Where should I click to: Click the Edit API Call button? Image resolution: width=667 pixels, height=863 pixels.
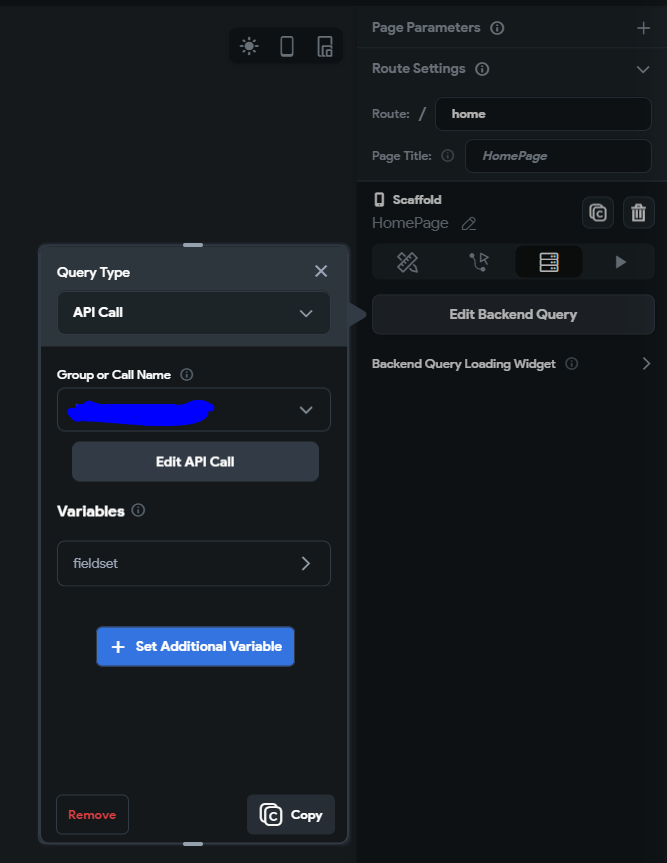tap(194, 461)
